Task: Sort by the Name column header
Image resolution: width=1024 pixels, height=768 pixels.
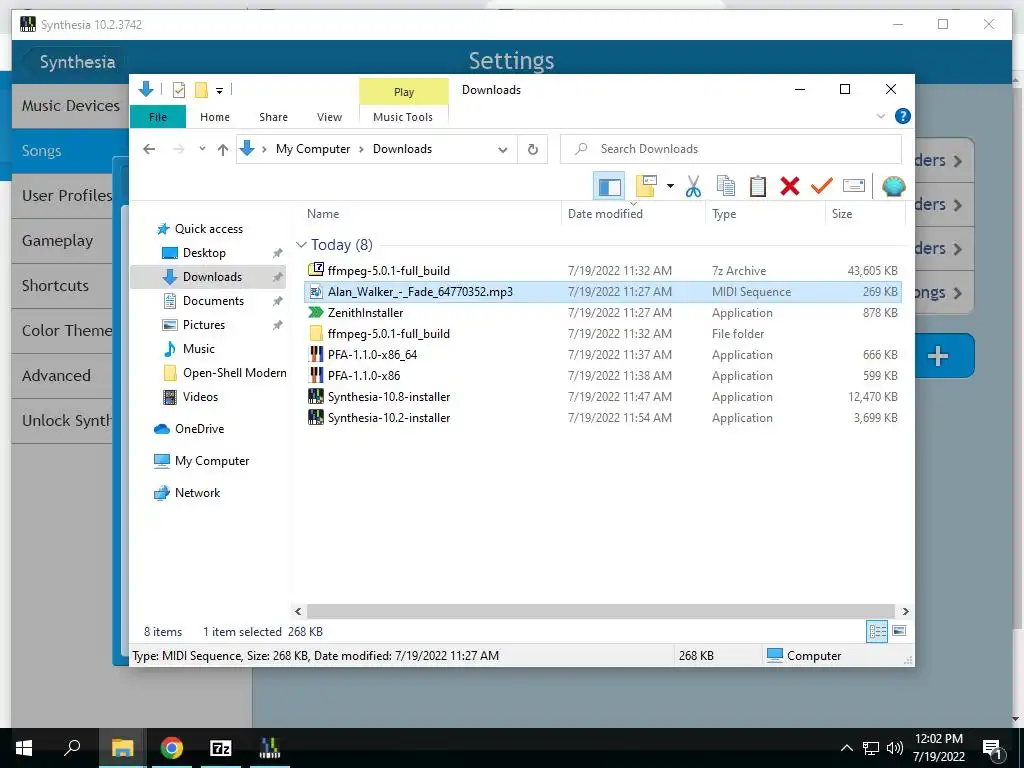Action: tap(431, 214)
